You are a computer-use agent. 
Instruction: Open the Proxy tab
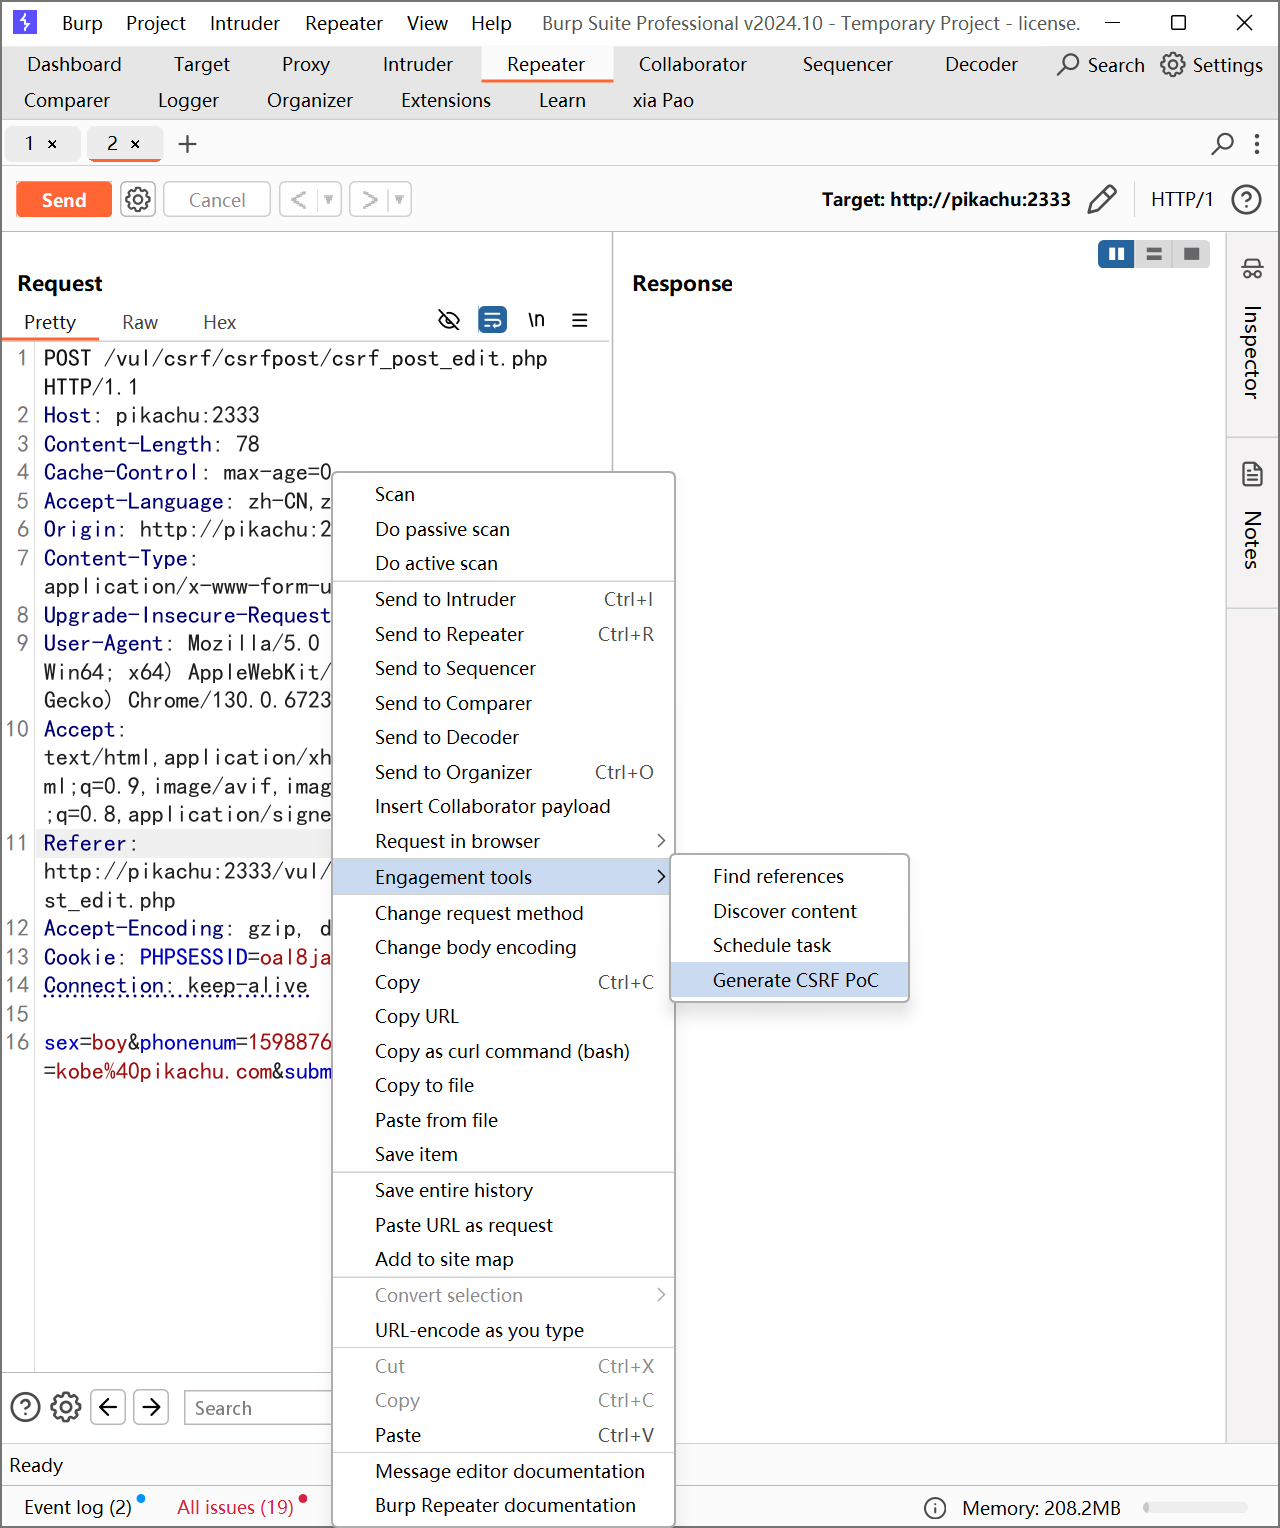click(x=306, y=64)
